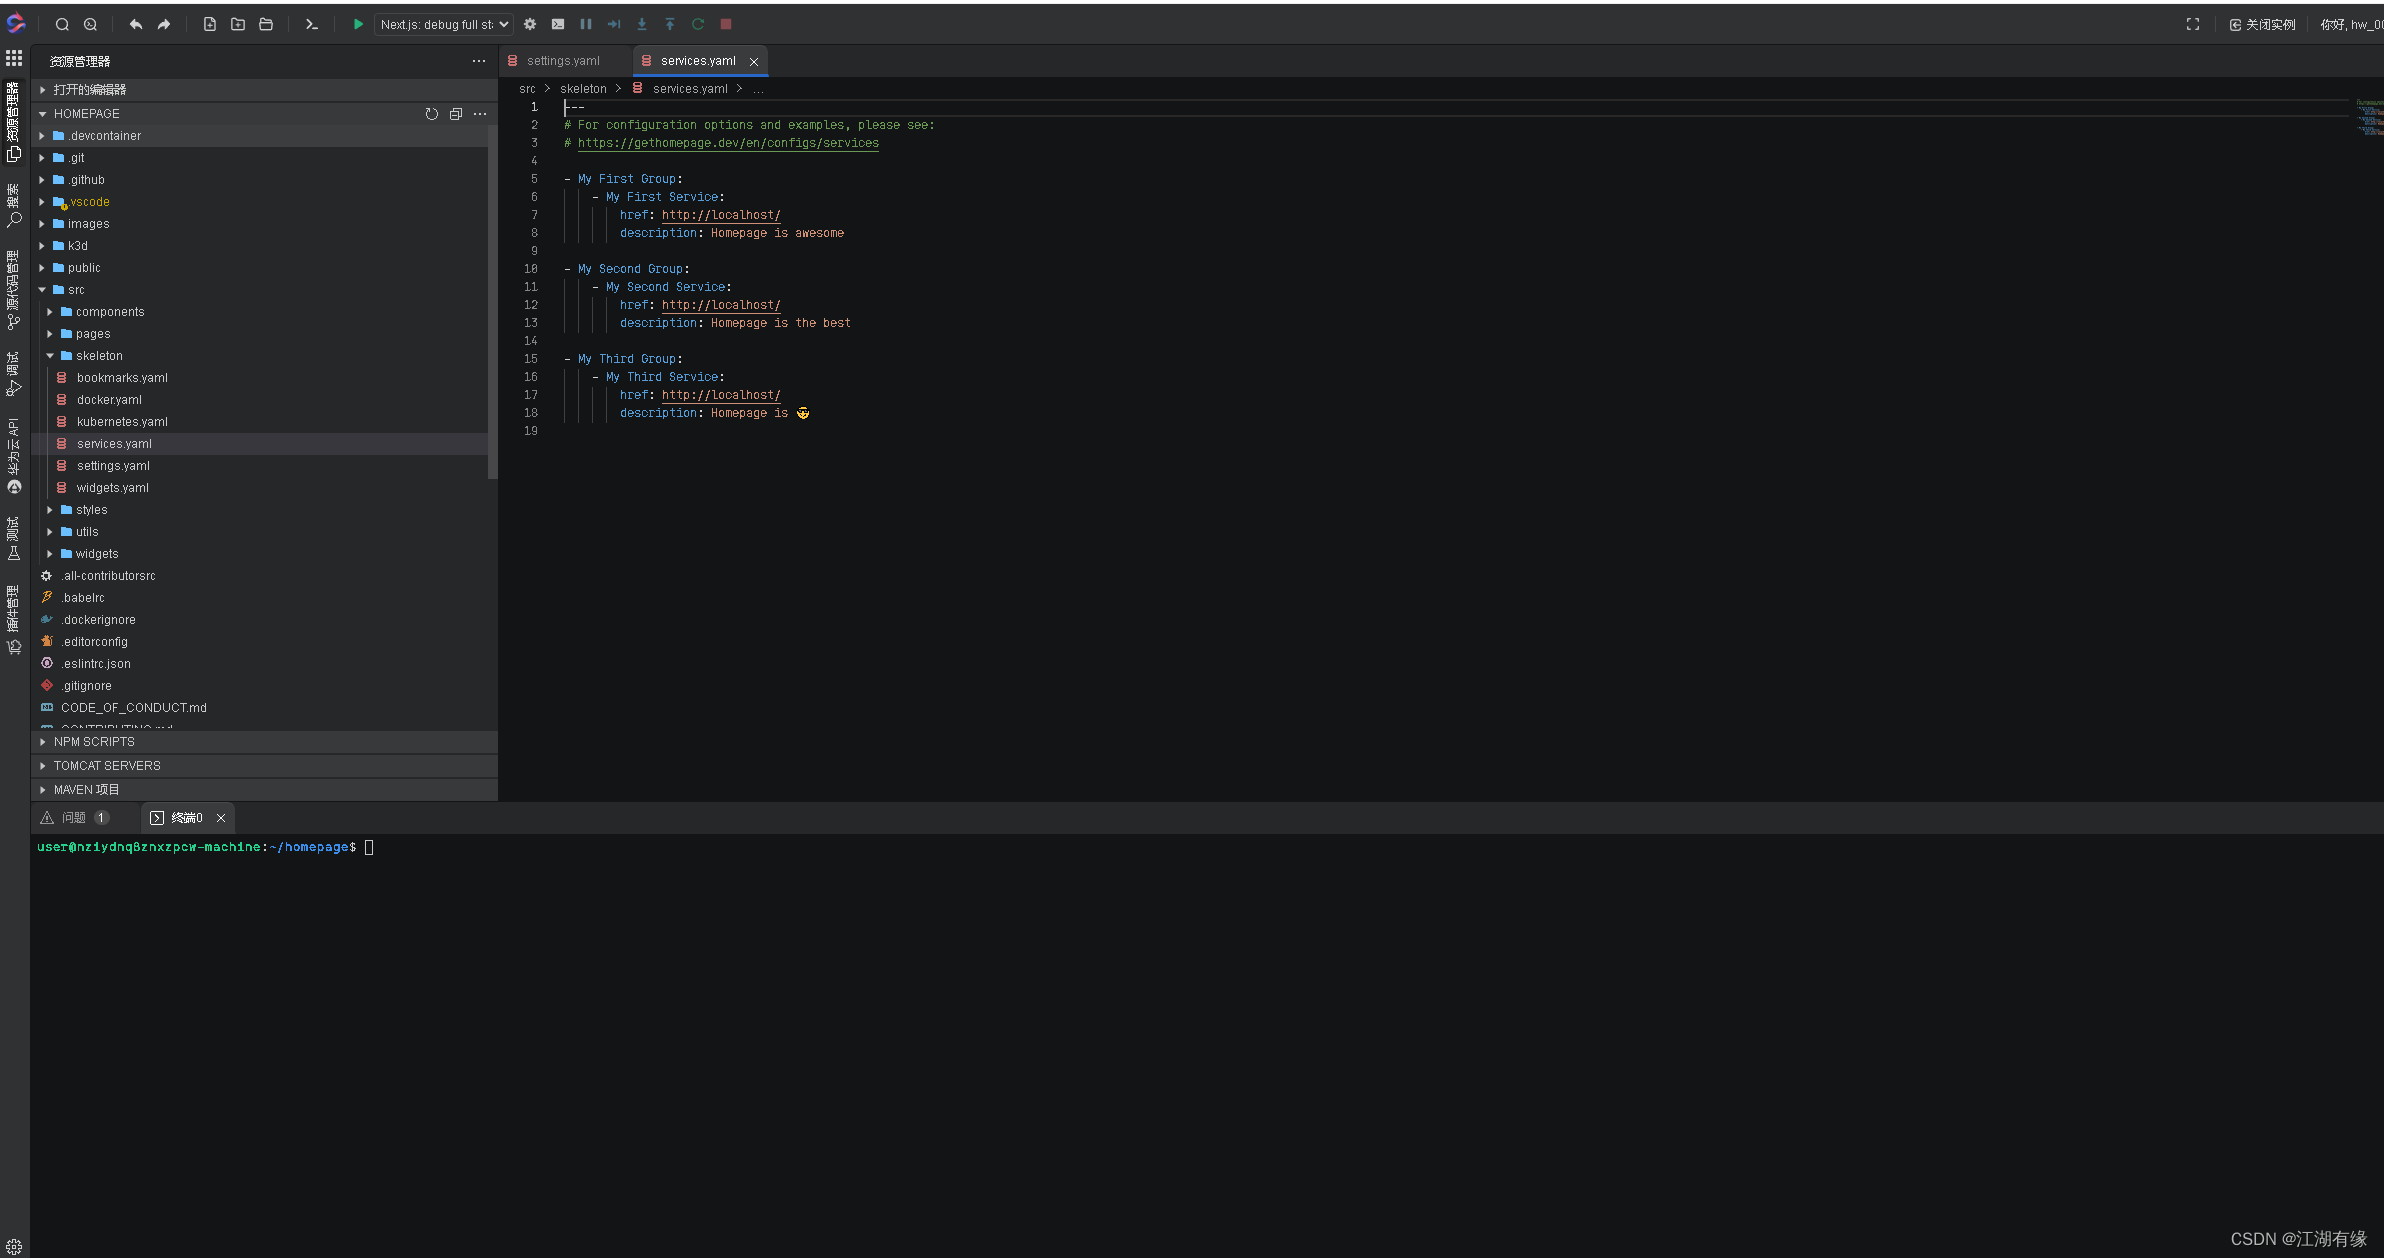Click the gethomepage.dev services docs link
The image size is (2384, 1258).
728,143
